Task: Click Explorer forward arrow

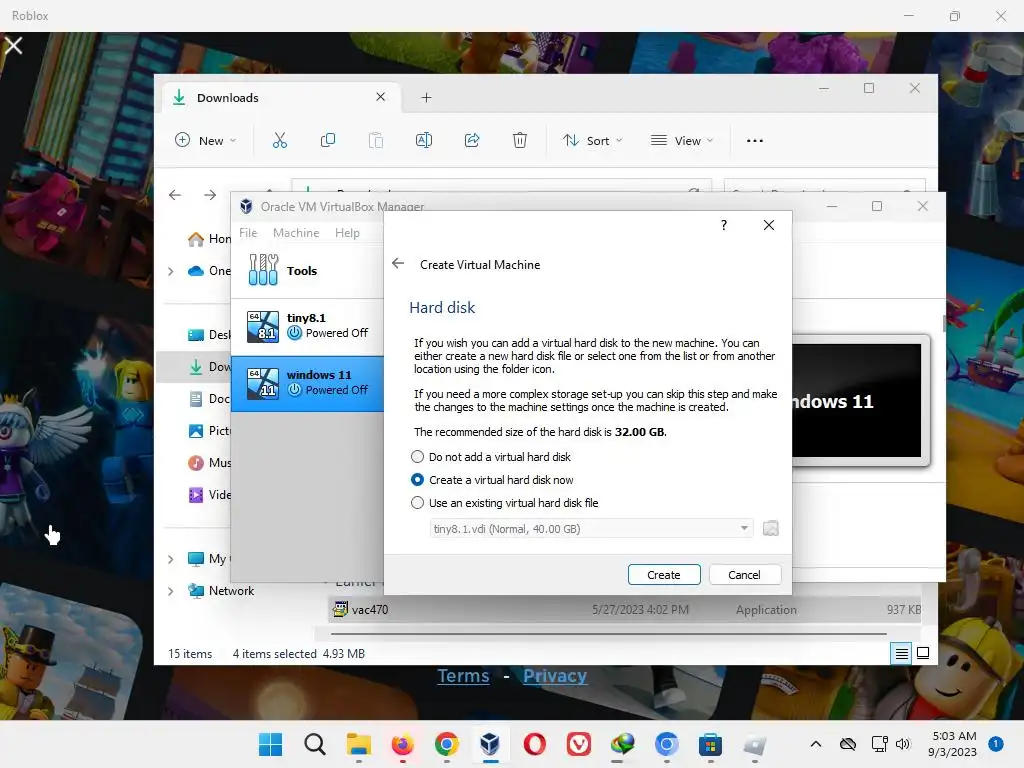Action: coord(210,195)
